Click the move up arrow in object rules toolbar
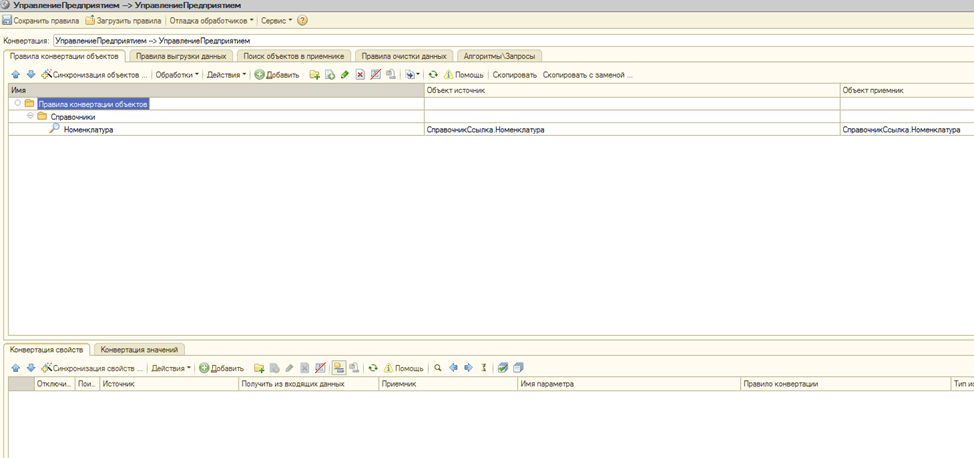Screen dimensions: 974x458 coord(15,75)
